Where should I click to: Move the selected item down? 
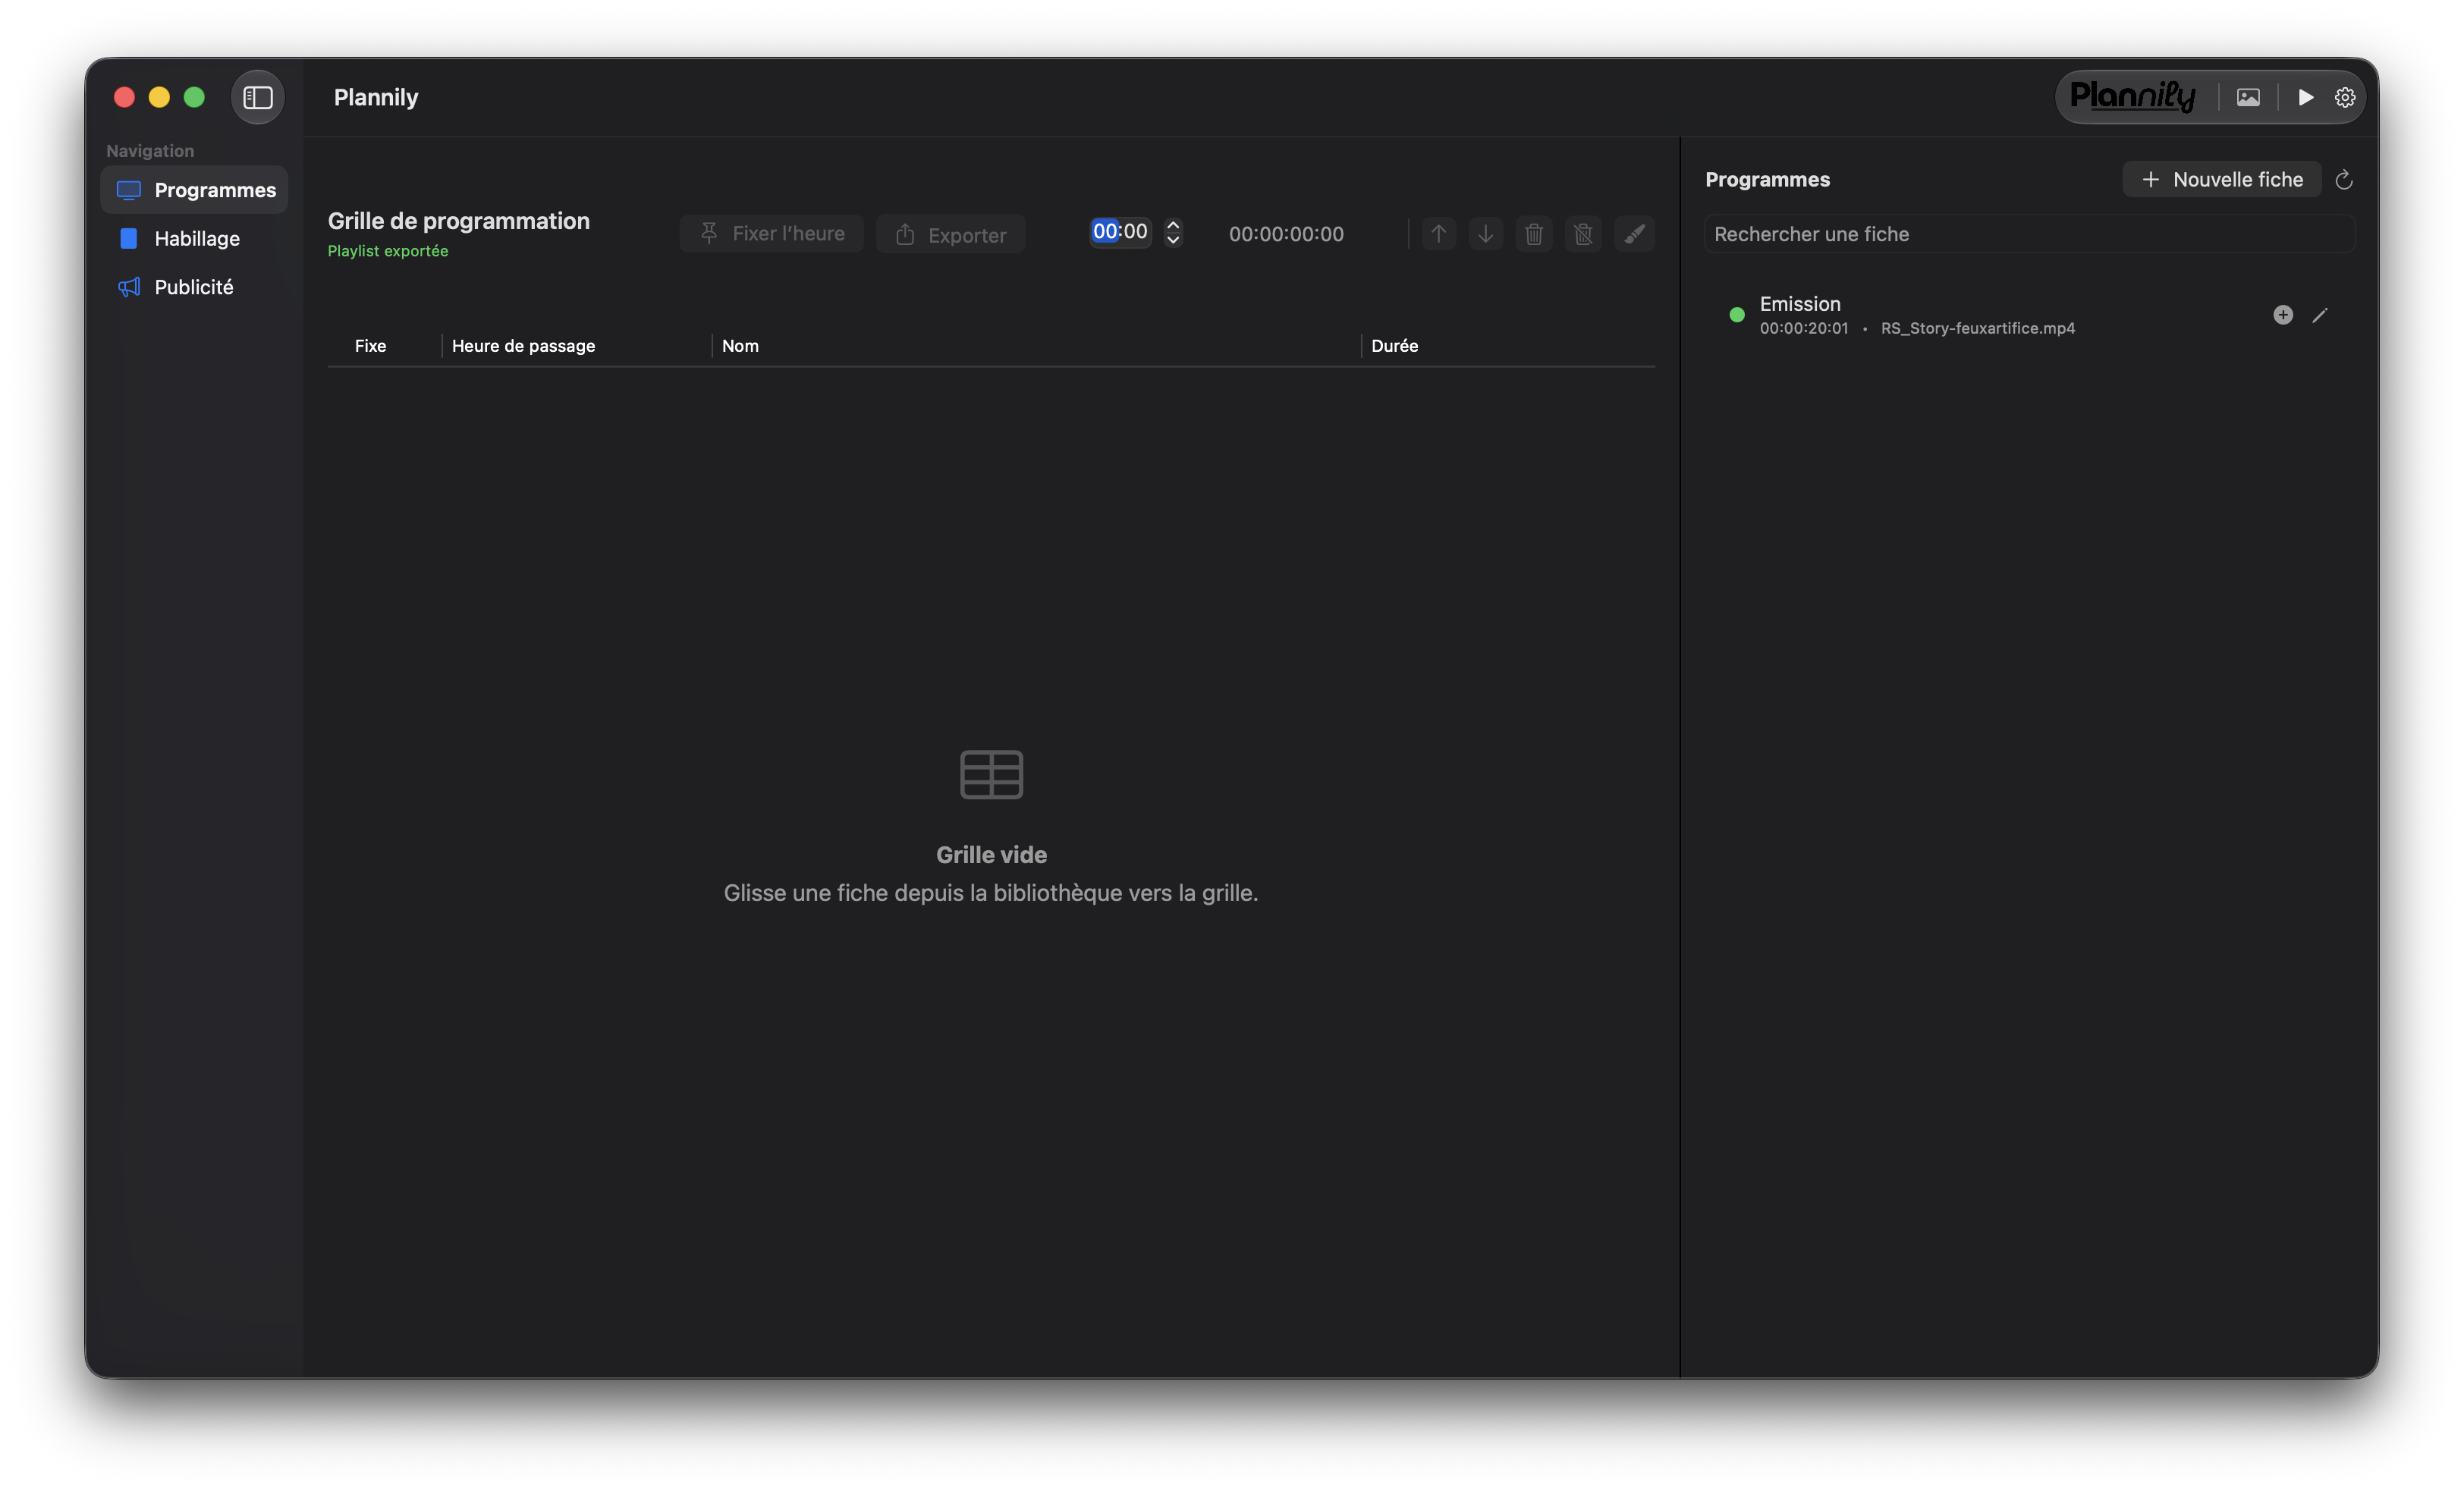point(1486,234)
